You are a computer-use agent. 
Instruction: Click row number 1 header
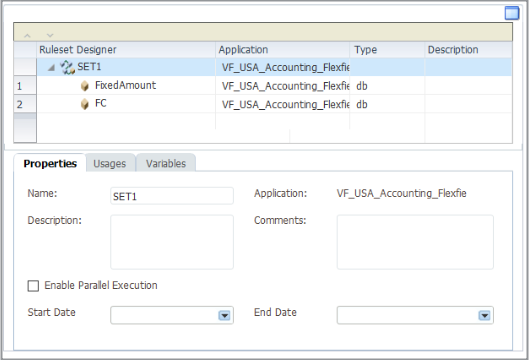[25, 86]
